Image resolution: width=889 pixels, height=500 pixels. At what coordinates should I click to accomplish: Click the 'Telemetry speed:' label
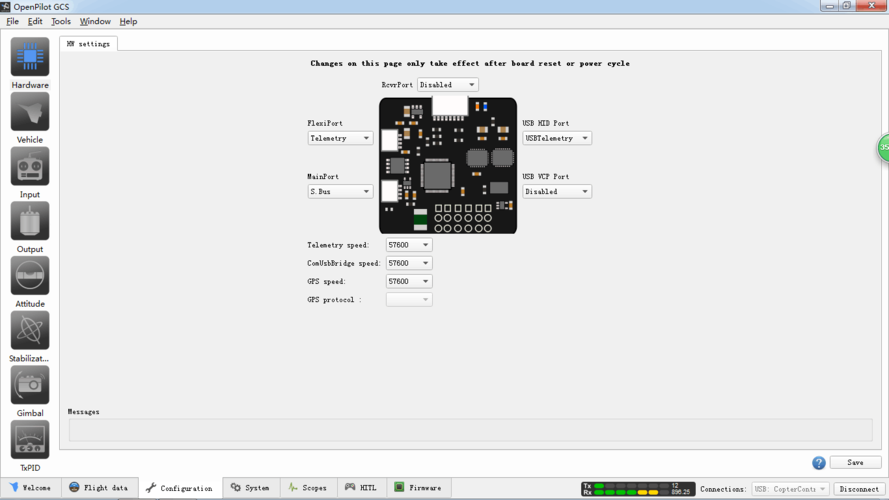point(338,245)
